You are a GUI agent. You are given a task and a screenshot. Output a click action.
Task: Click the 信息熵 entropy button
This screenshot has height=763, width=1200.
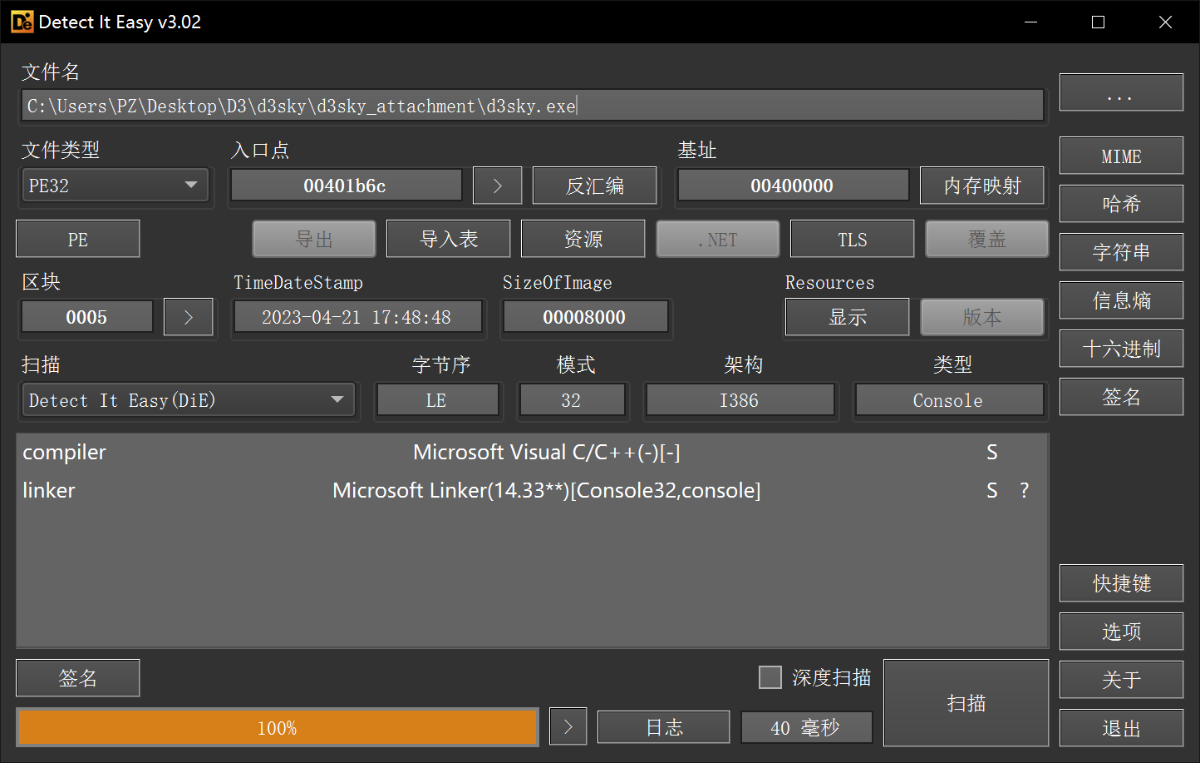point(1121,300)
